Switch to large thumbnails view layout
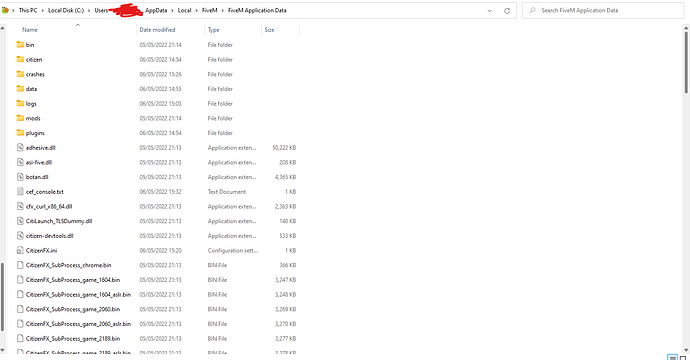690x360 pixels. [x=683, y=357]
